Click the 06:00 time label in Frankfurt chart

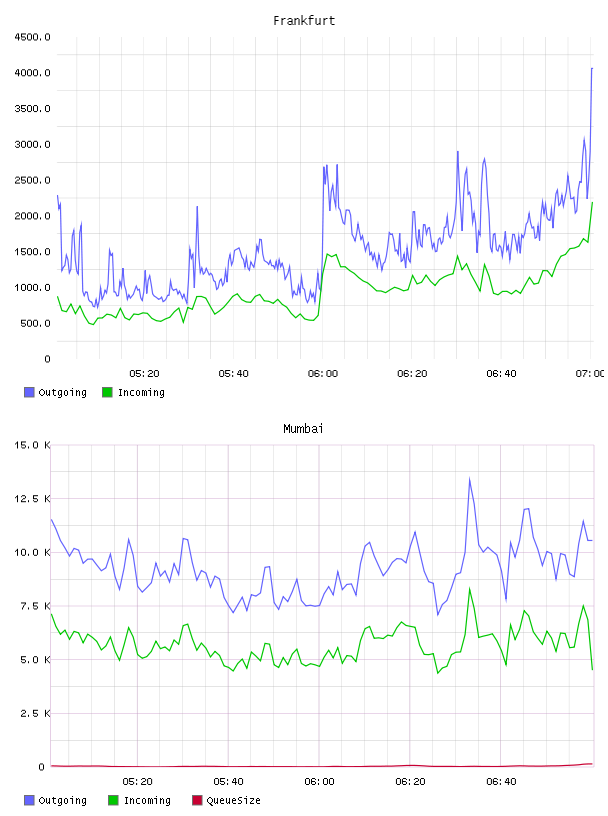tap(323, 374)
